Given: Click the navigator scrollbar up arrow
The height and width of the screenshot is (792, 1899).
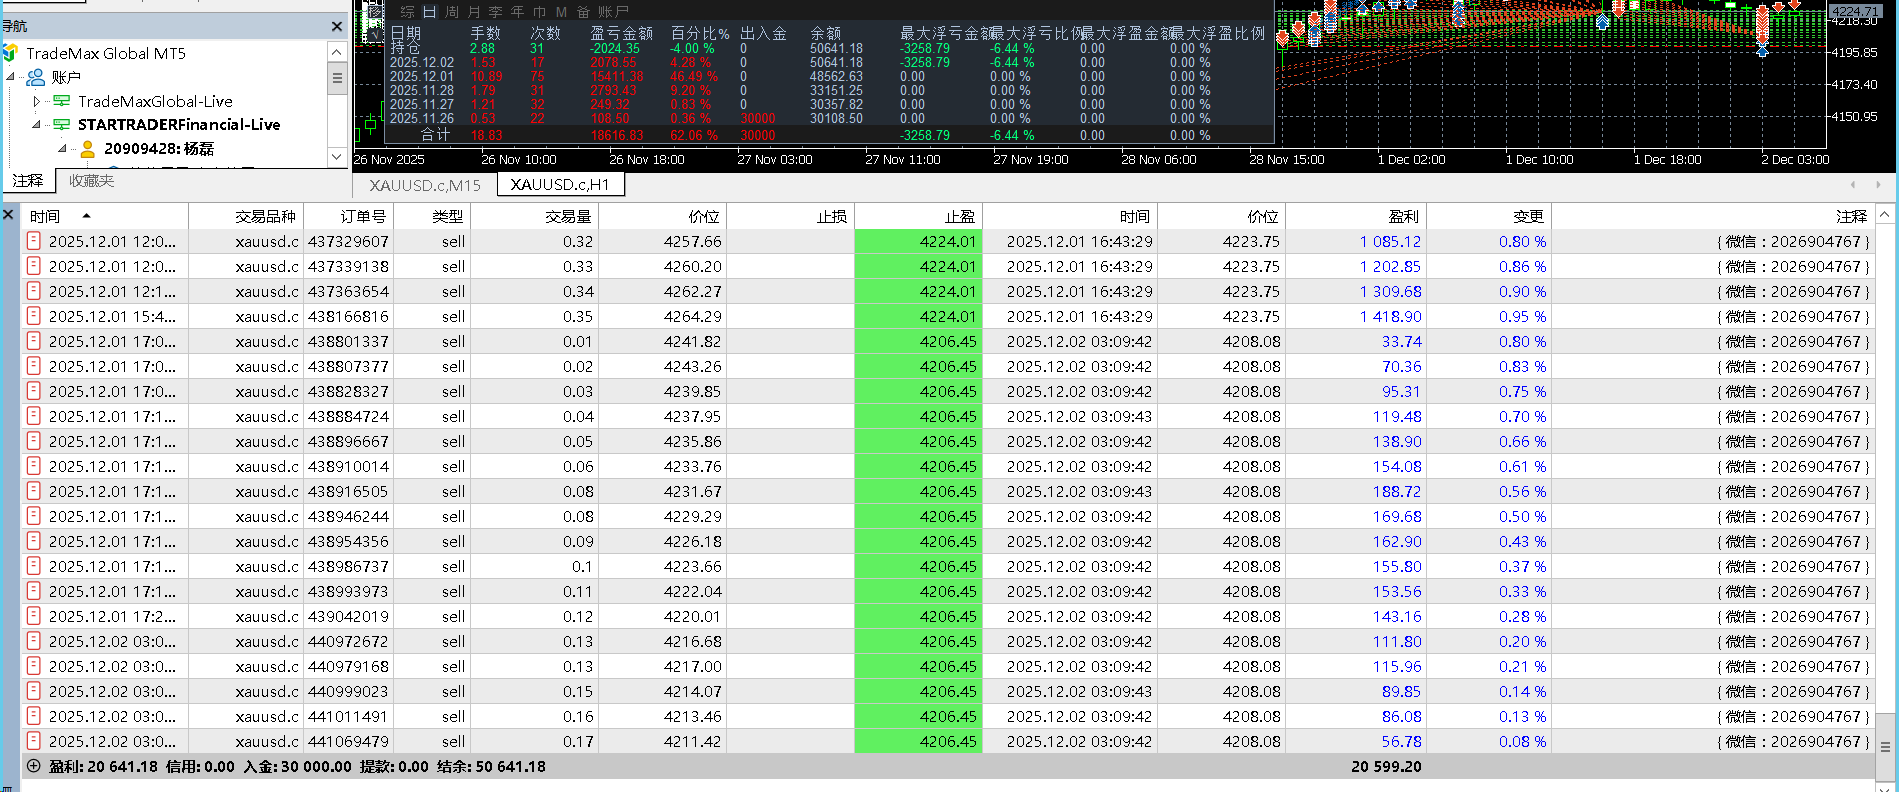Looking at the screenshot, I should coord(337,52).
